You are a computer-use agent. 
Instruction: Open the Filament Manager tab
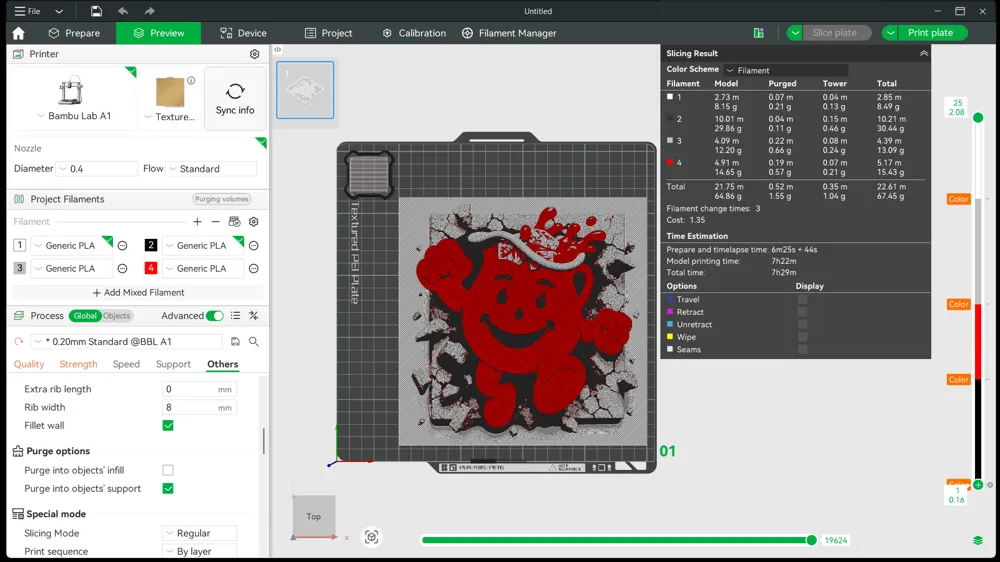tap(509, 33)
